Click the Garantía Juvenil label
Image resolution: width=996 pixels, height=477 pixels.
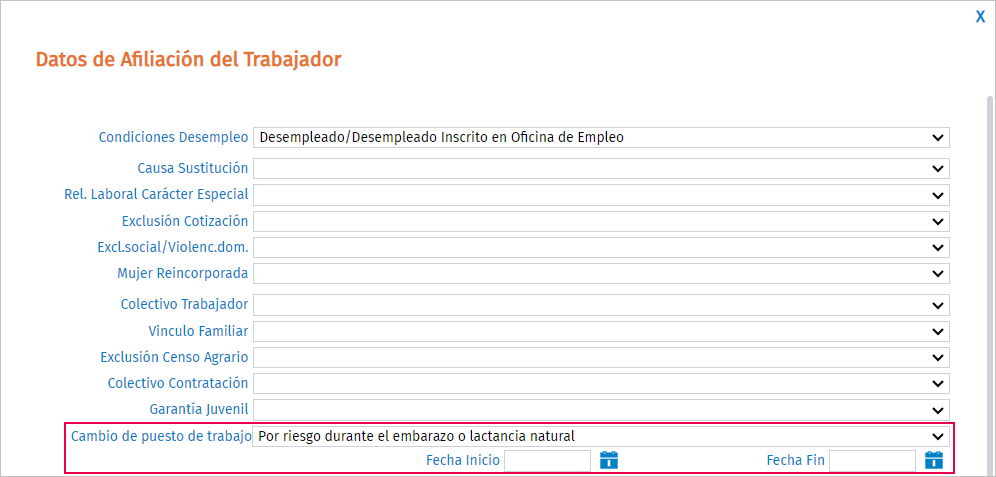199,410
